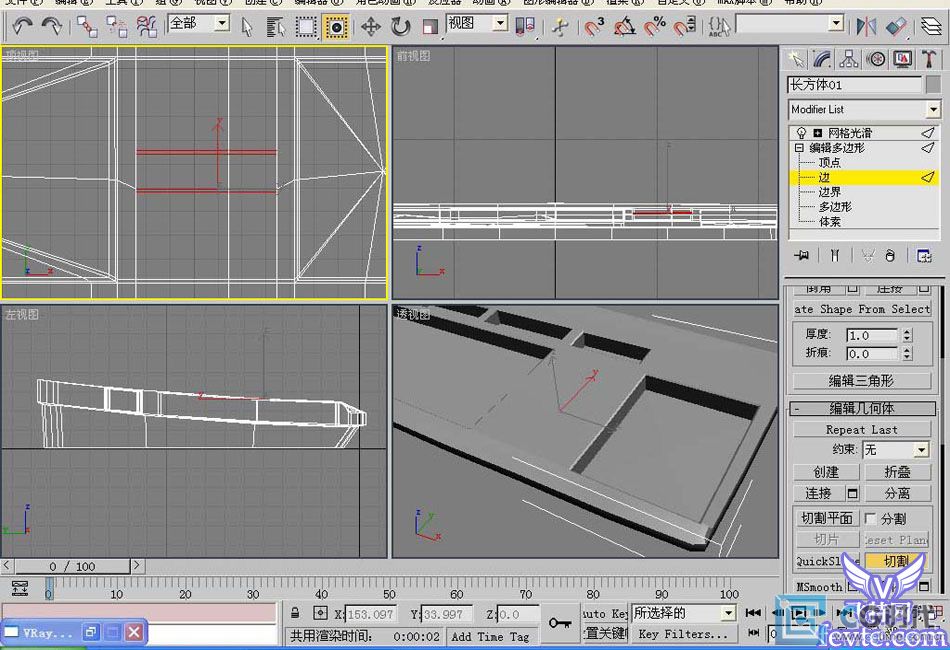Click the 编辑三角形 button

click(x=862, y=380)
